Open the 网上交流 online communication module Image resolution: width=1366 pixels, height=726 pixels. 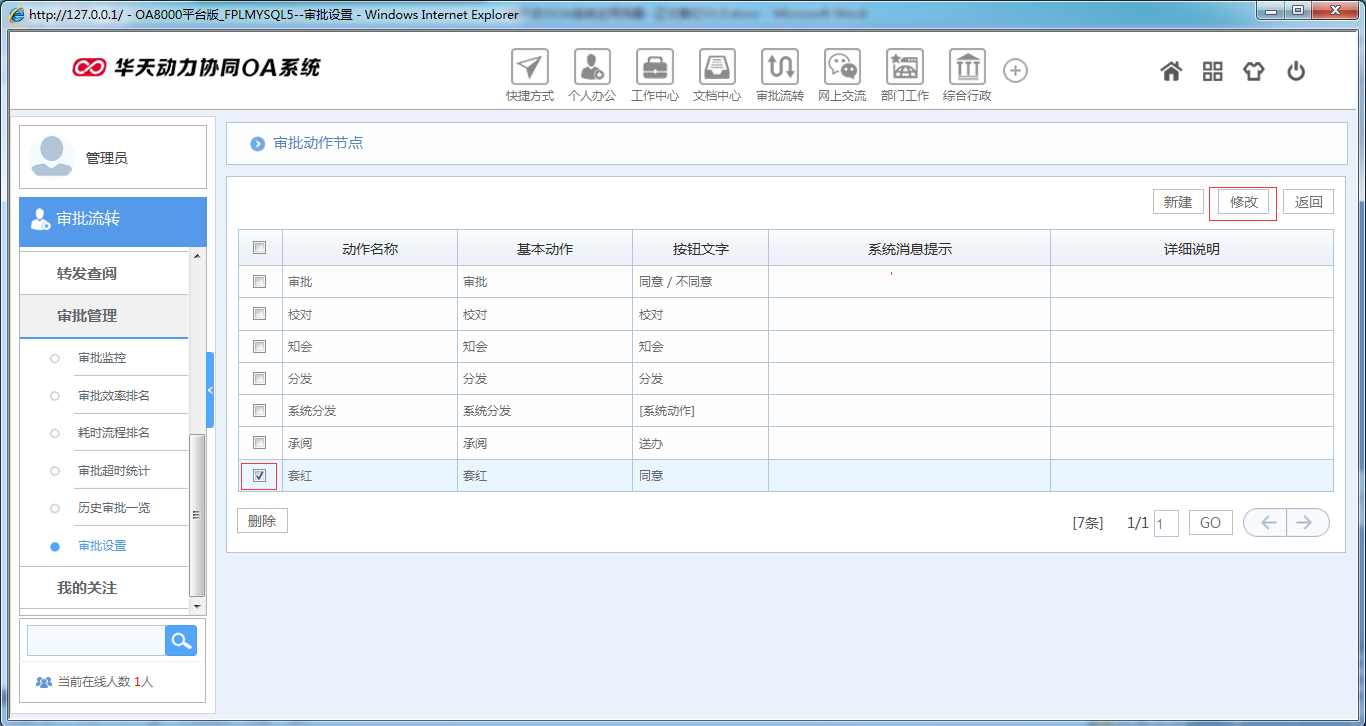[842, 70]
